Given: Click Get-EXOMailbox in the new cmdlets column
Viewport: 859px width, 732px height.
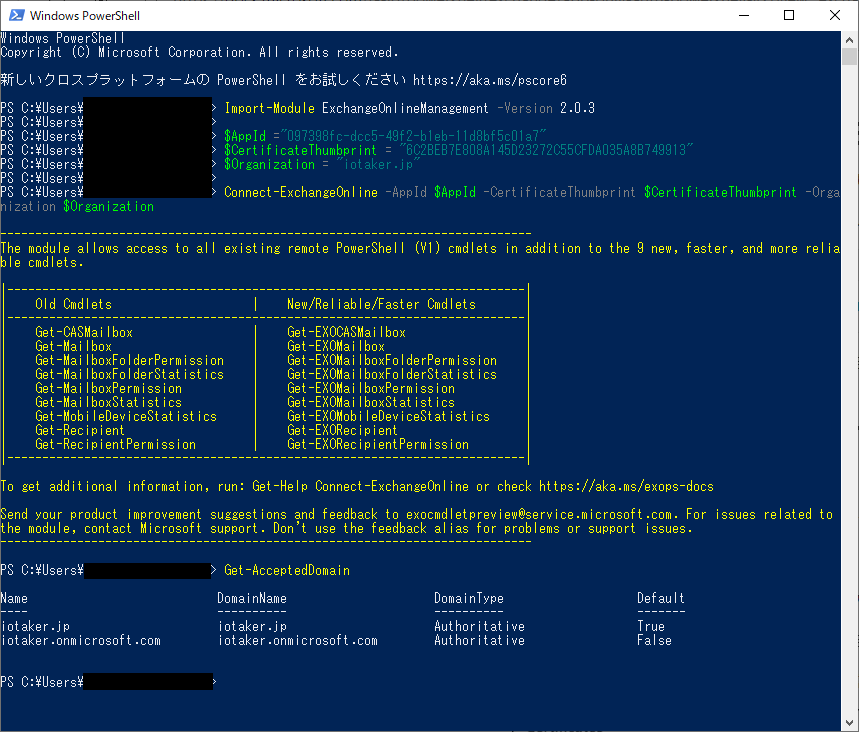Looking at the screenshot, I should (x=336, y=346).
